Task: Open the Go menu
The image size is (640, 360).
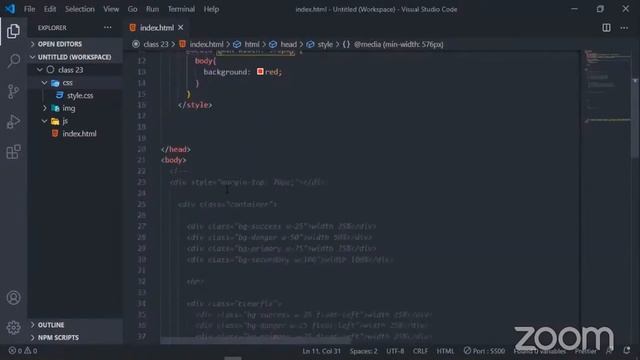Action: tap(132, 9)
